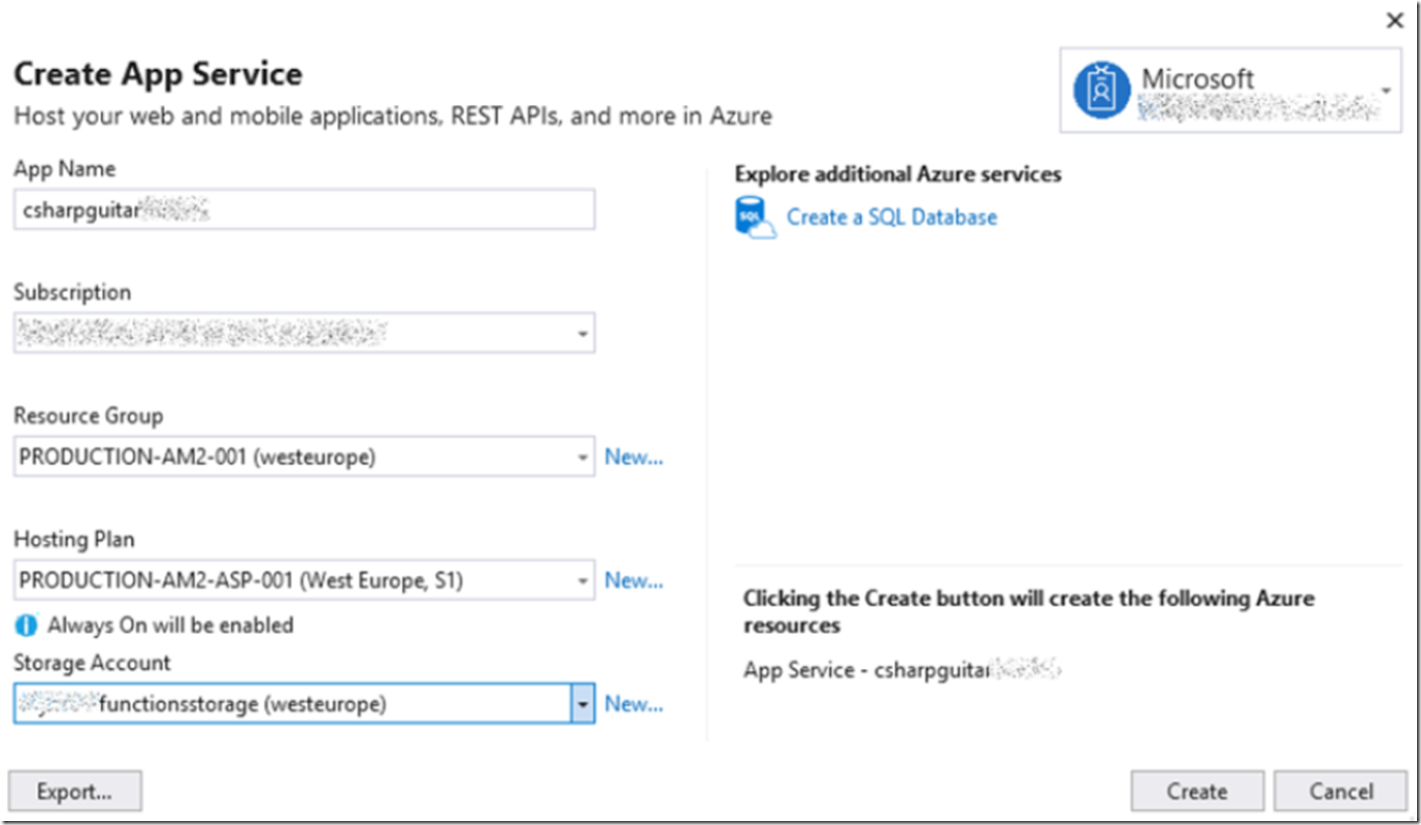The width and height of the screenshot is (1421, 825).
Task: Click the Resource Group label
Action: (88, 415)
